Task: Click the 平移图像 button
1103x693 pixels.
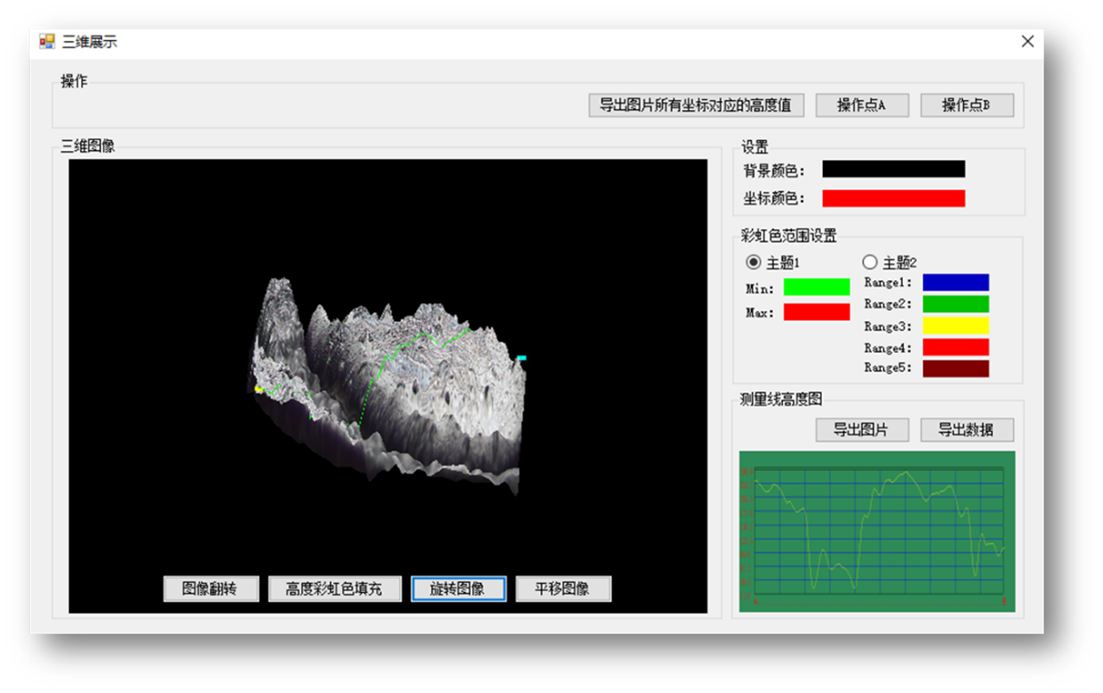Action: pos(563,589)
